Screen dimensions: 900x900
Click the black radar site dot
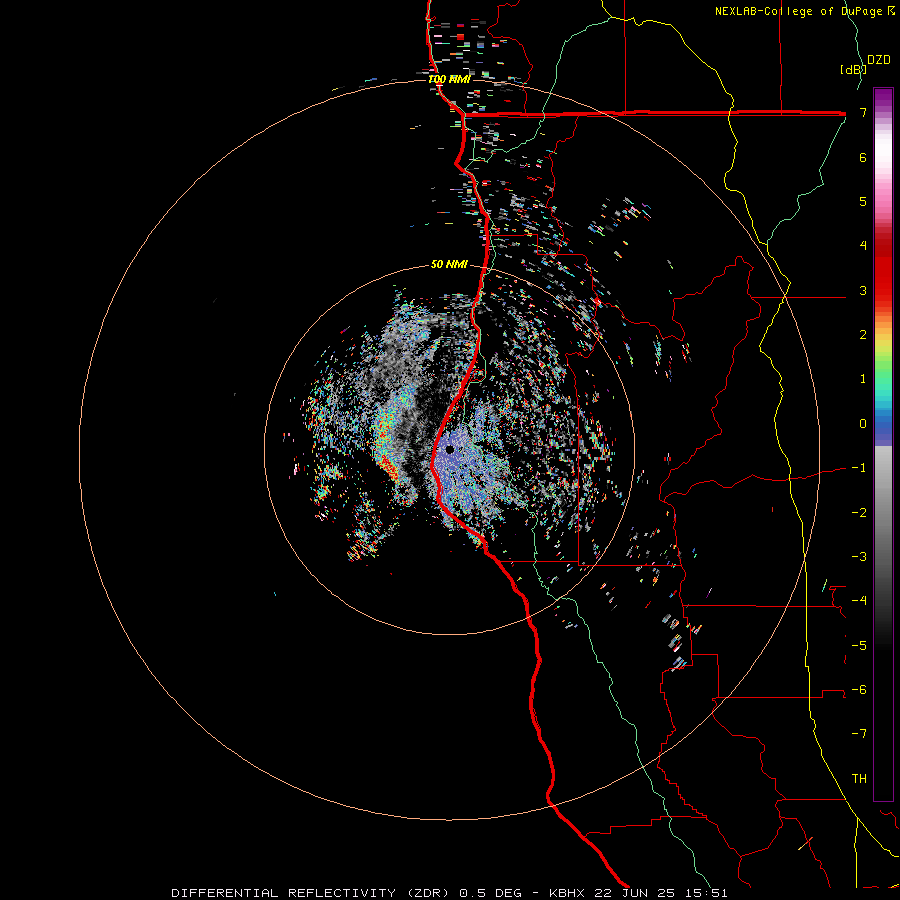[449, 449]
